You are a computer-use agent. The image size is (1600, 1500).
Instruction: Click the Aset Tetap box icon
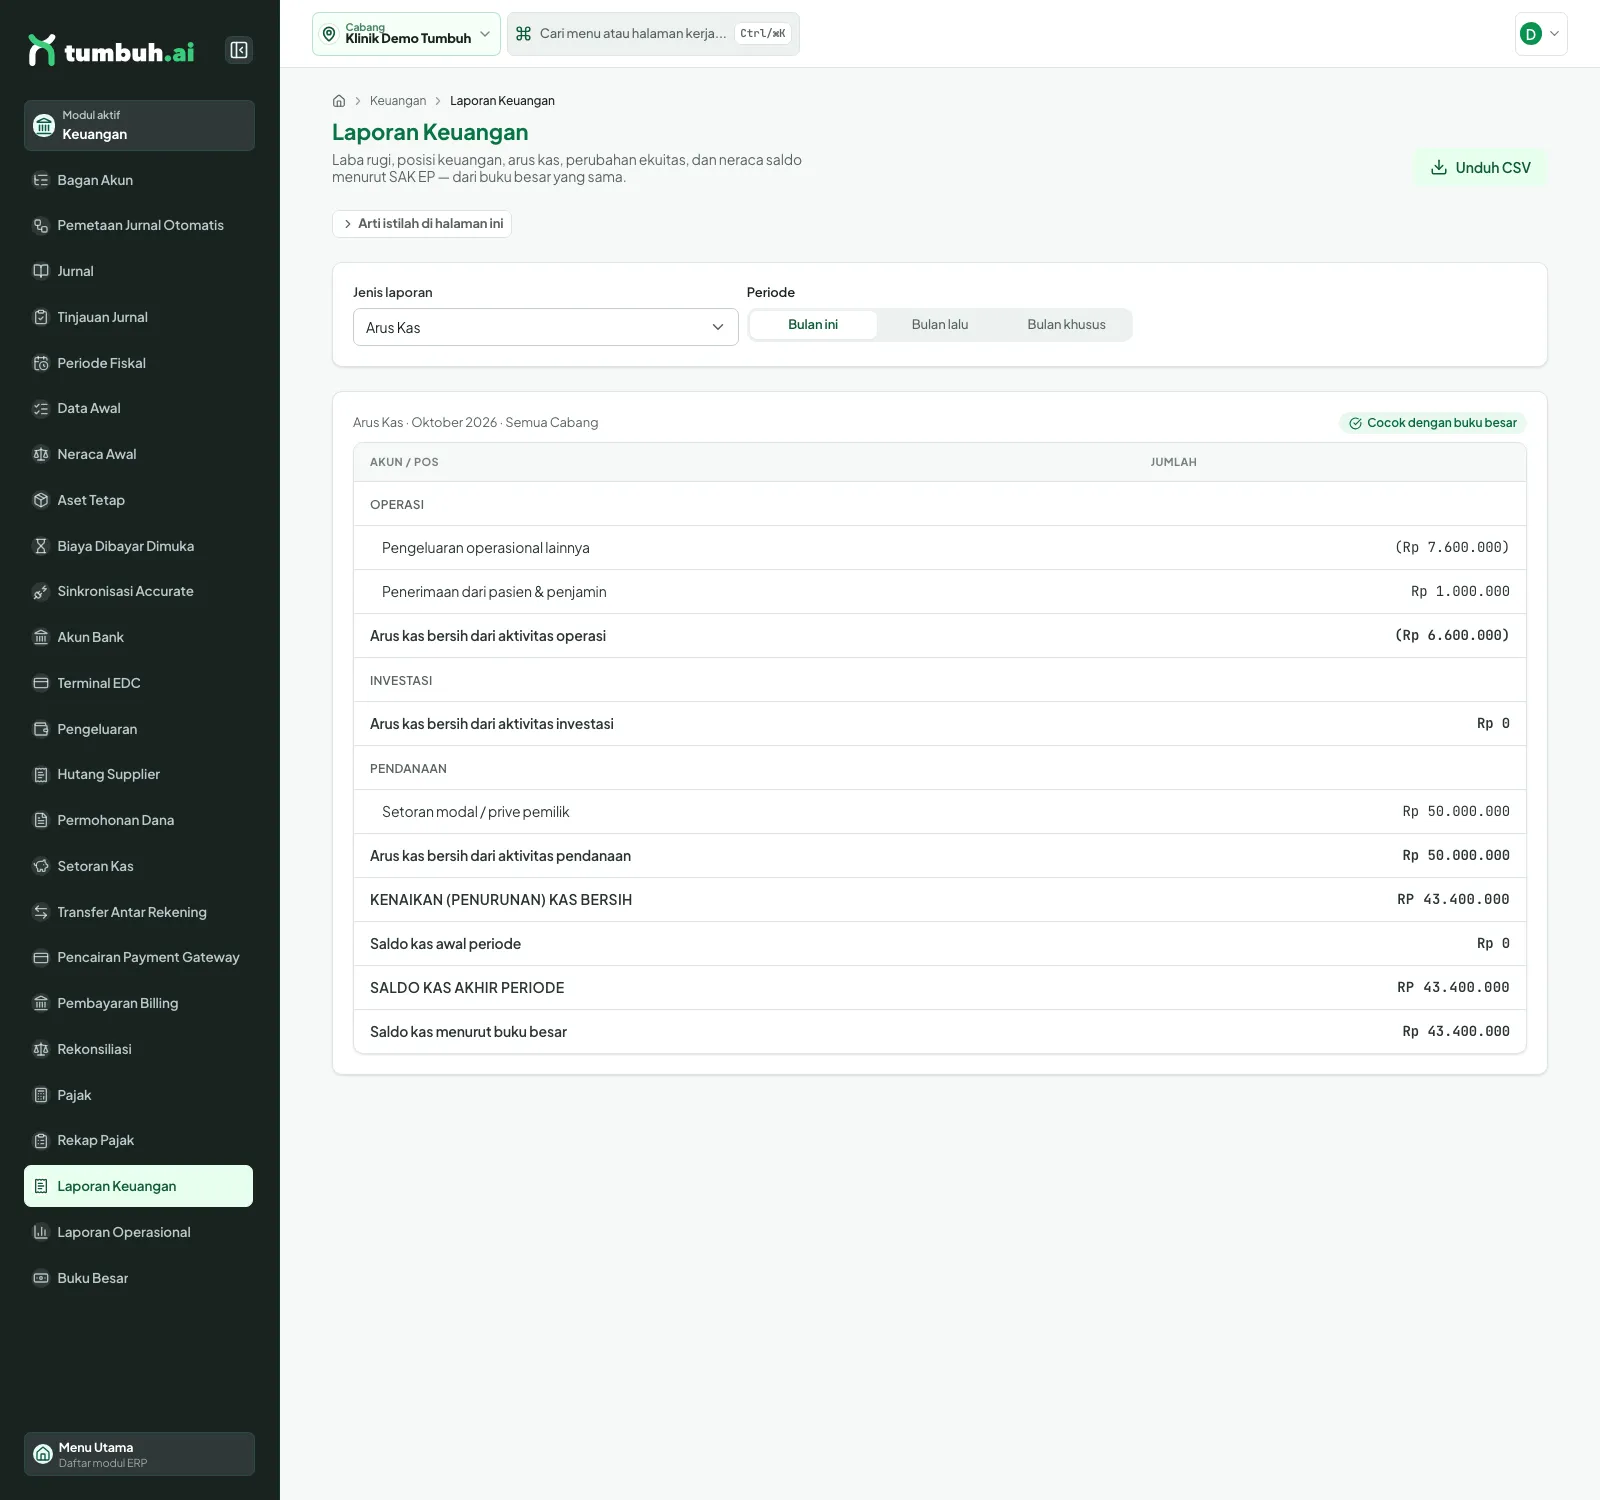tap(41, 500)
